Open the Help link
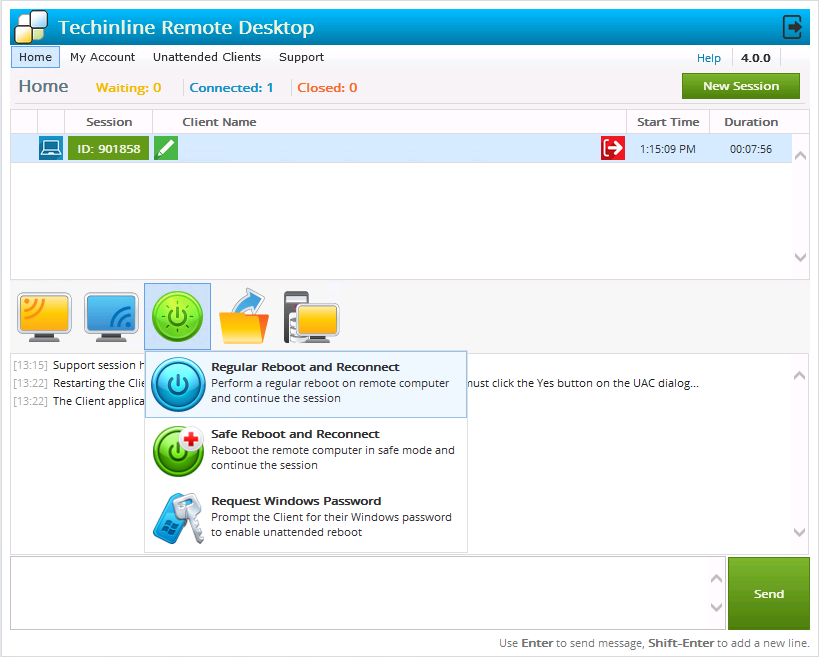 [708, 58]
